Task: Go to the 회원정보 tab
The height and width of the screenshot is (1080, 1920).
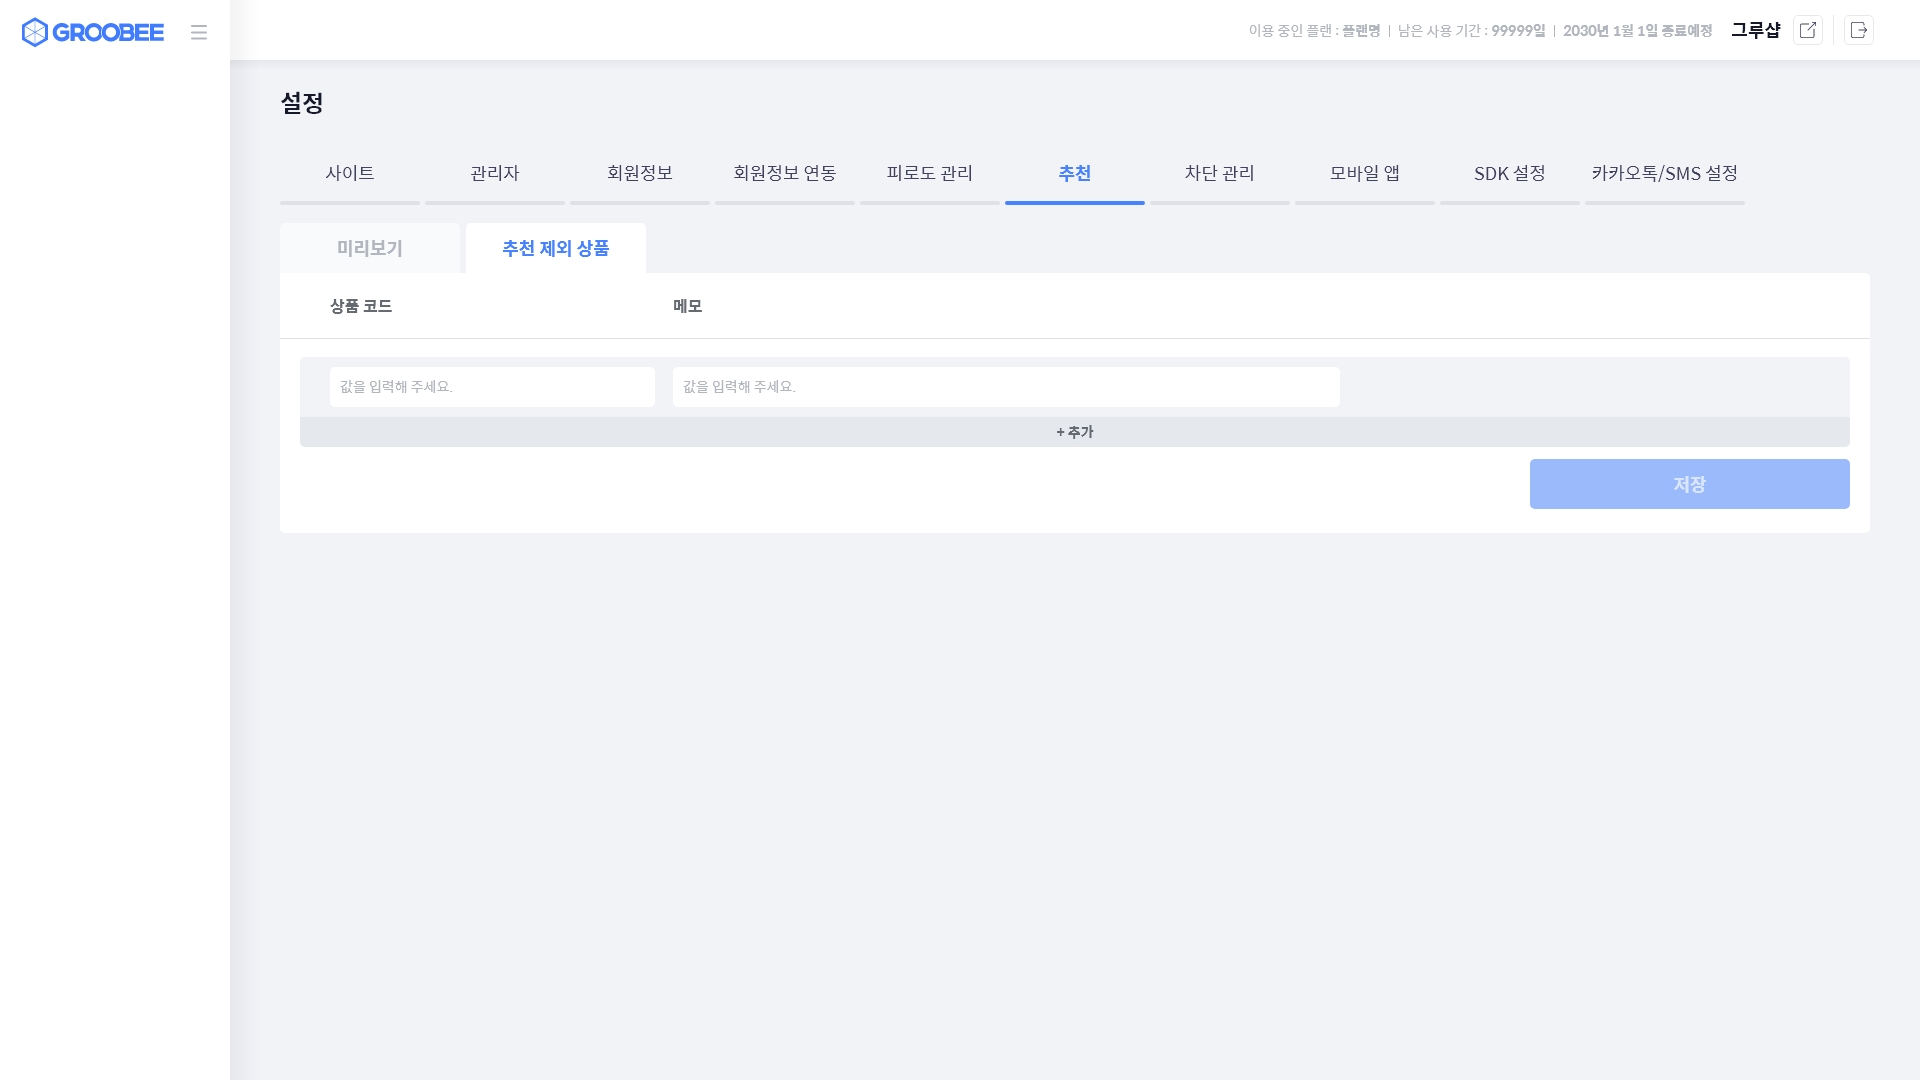Action: 640,173
